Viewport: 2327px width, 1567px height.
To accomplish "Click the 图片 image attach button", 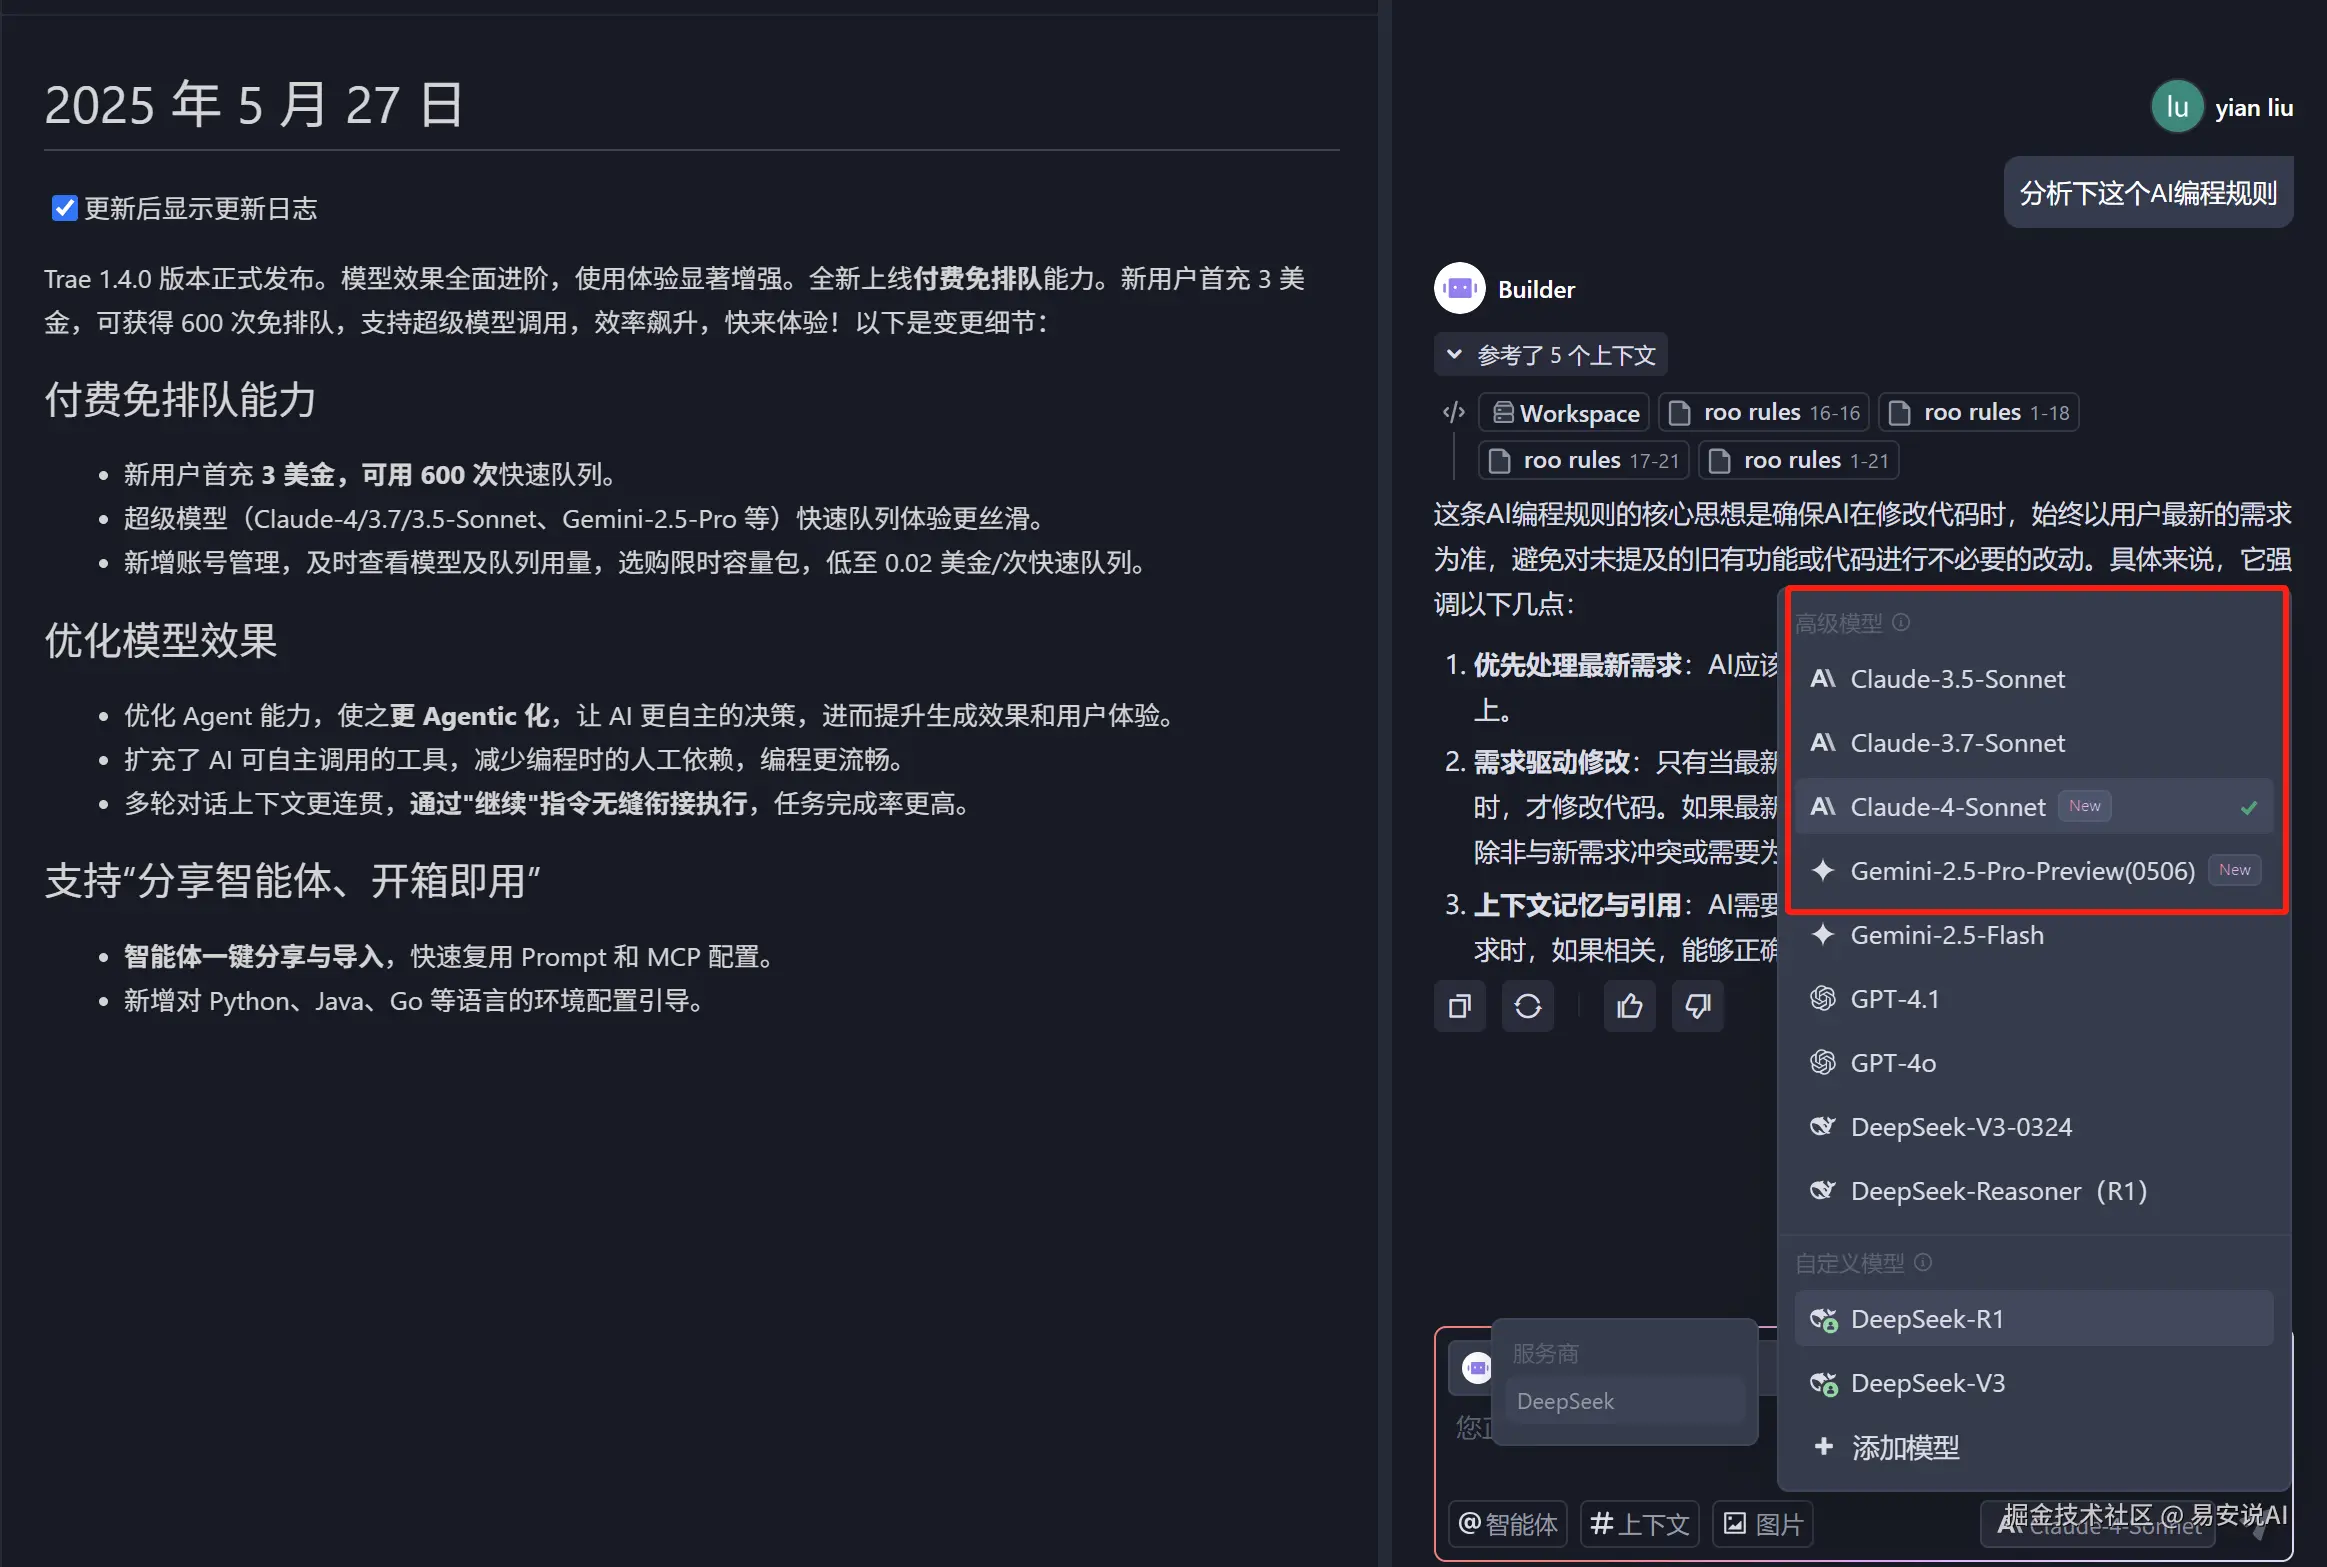I will click(1763, 1524).
